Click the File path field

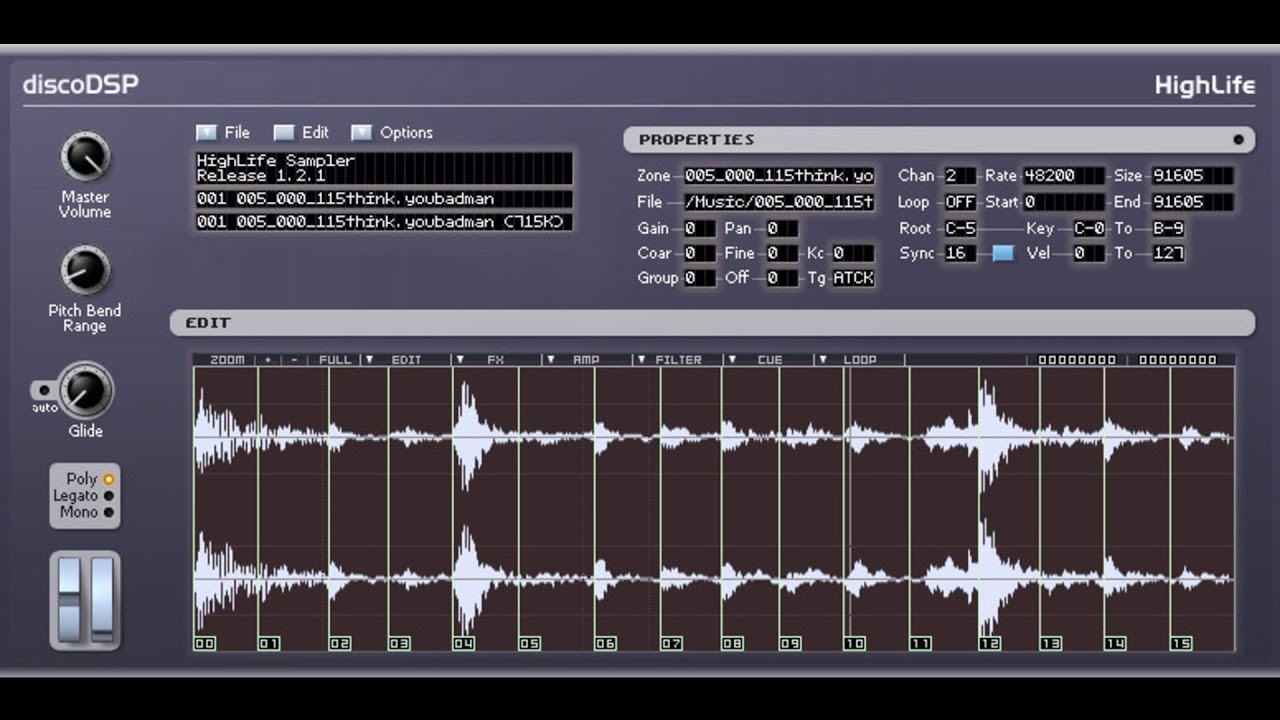(x=779, y=202)
